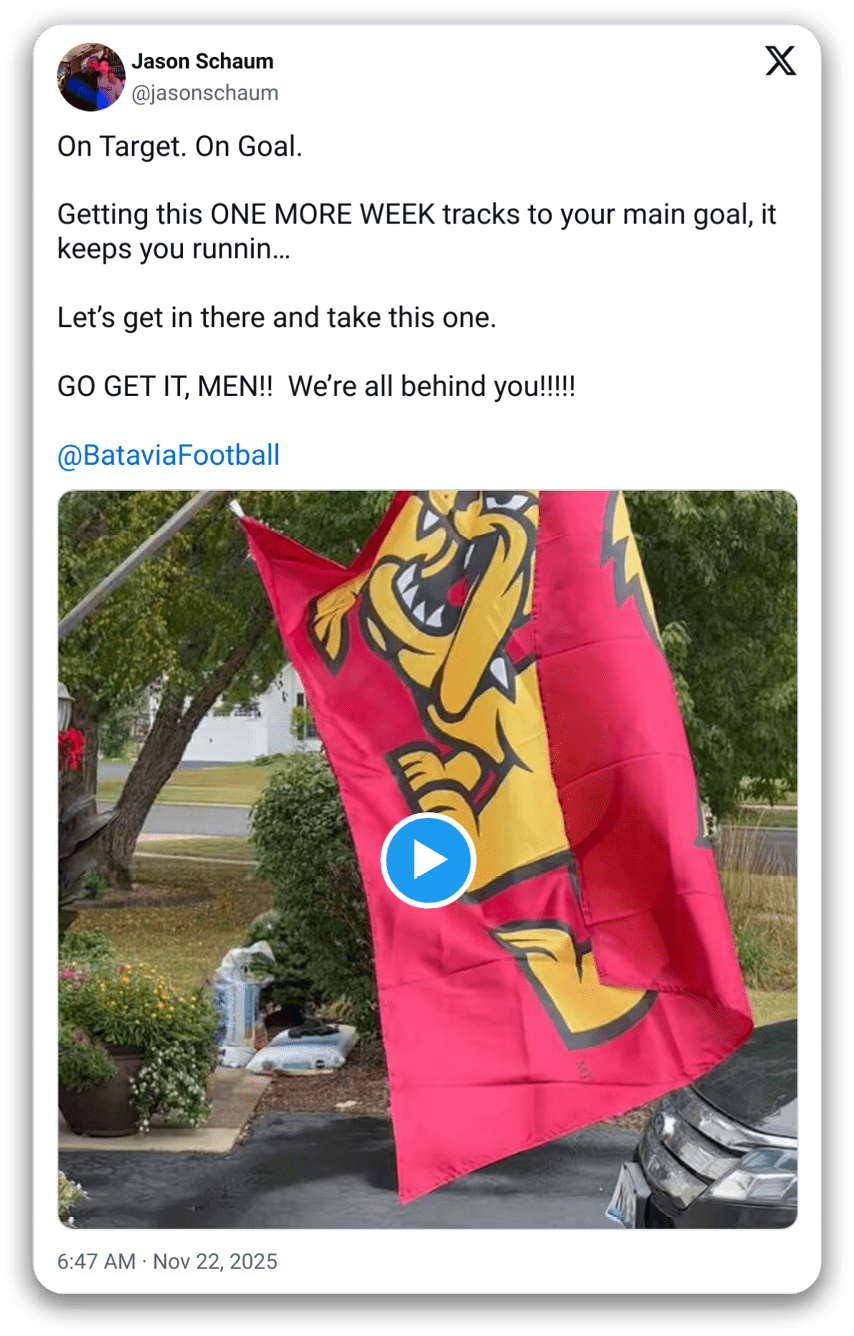Click the "GO GET IT, MEN!!" line
This screenshot has height=1336, width=854.
[x=316, y=387]
